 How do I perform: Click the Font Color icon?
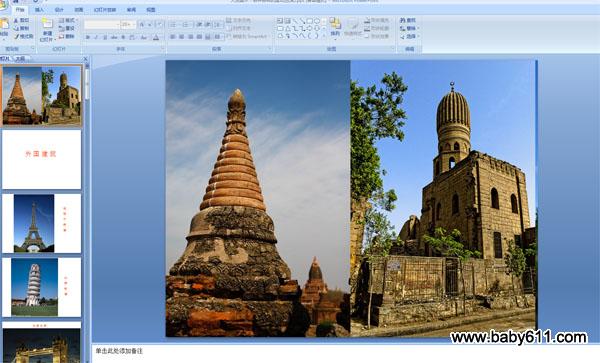tap(156, 37)
